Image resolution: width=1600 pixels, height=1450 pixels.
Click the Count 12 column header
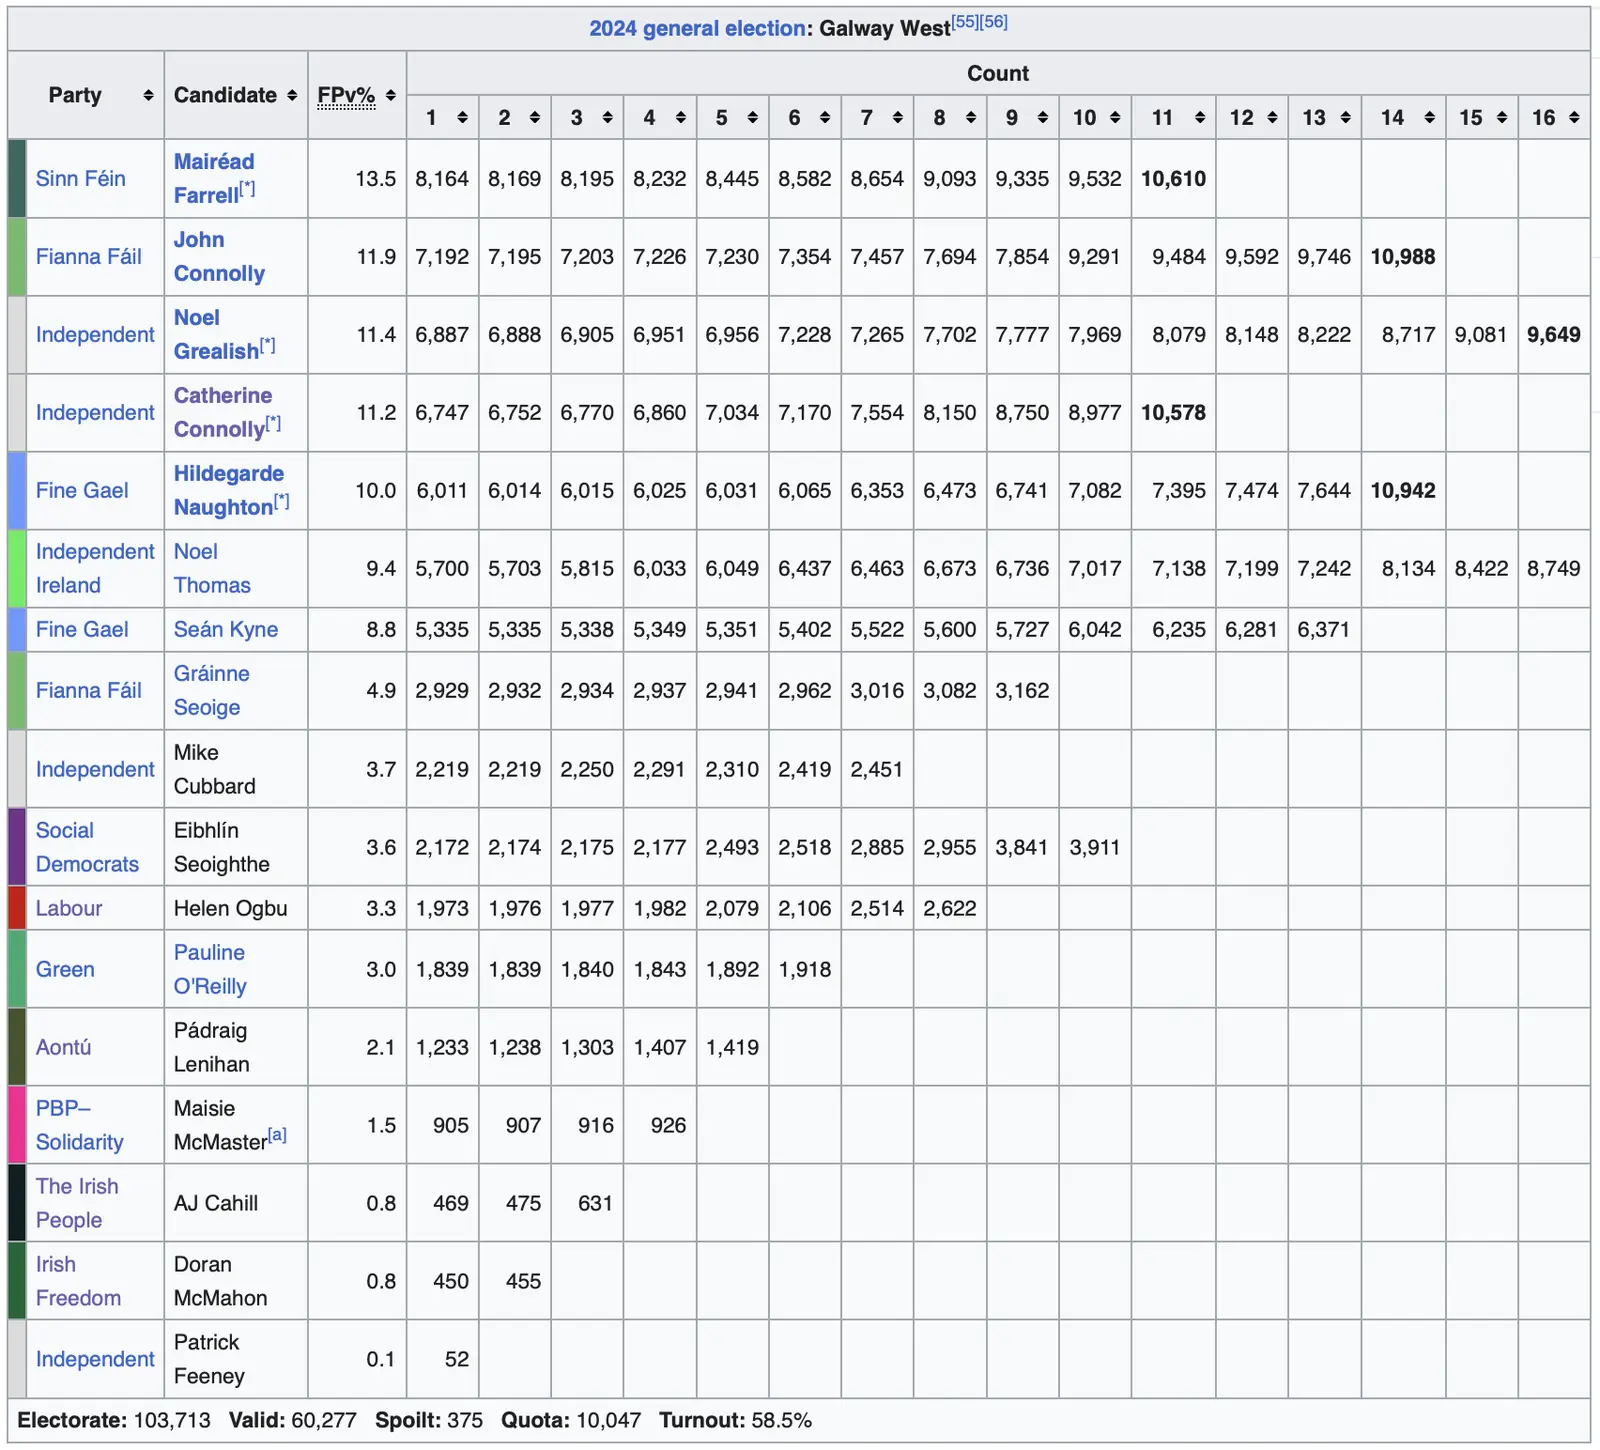[x=1242, y=118]
